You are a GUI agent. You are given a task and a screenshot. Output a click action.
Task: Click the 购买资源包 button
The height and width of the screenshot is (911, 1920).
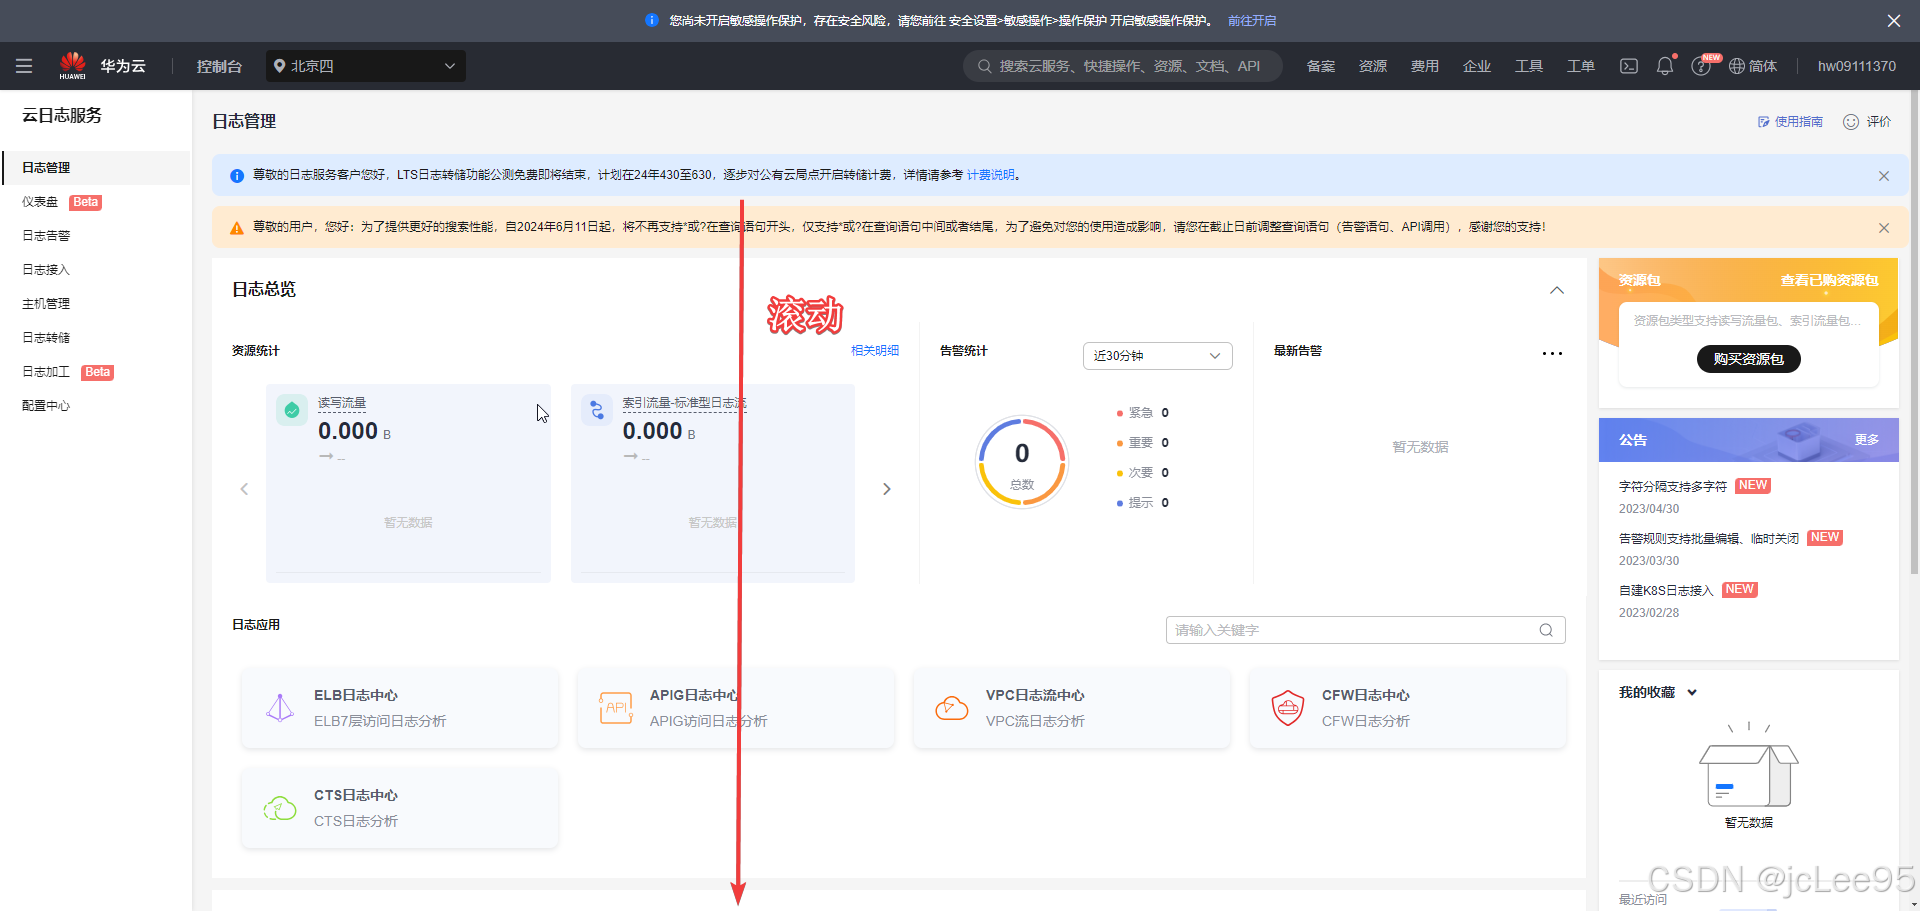point(1749,359)
